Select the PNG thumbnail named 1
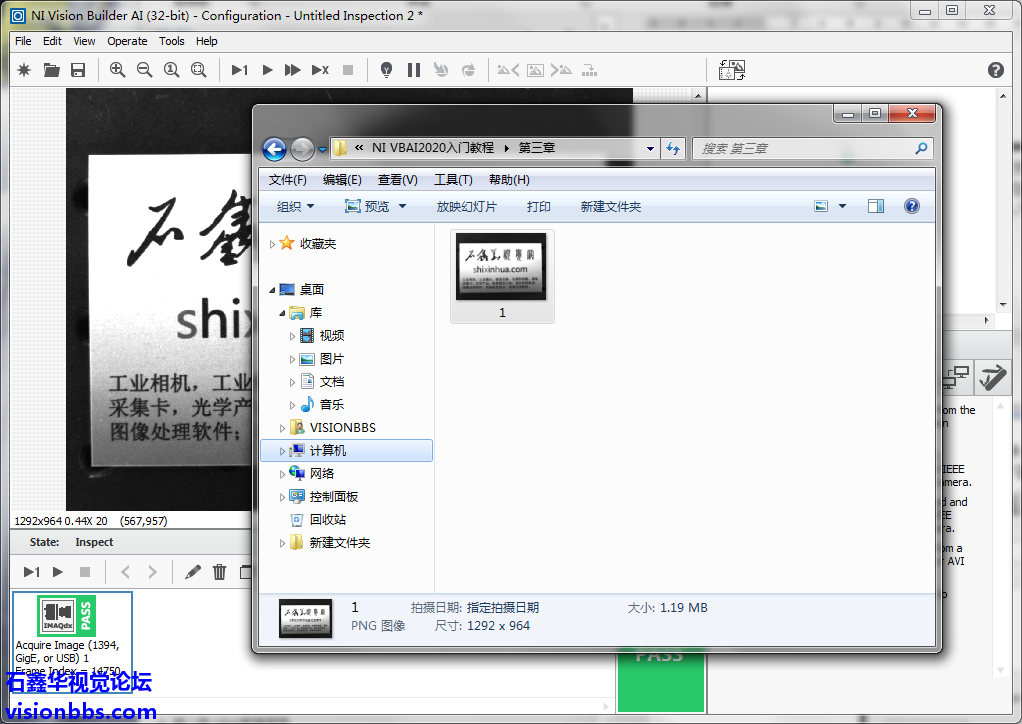The height and width of the screenshot is (724, 1022). pos(501,268)
